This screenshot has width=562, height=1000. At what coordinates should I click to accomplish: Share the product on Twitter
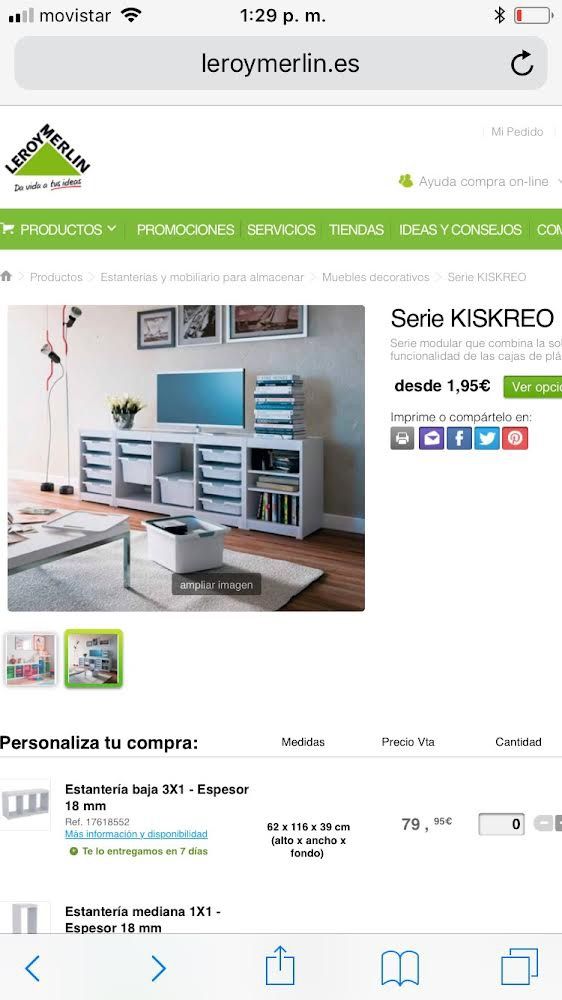487,438
